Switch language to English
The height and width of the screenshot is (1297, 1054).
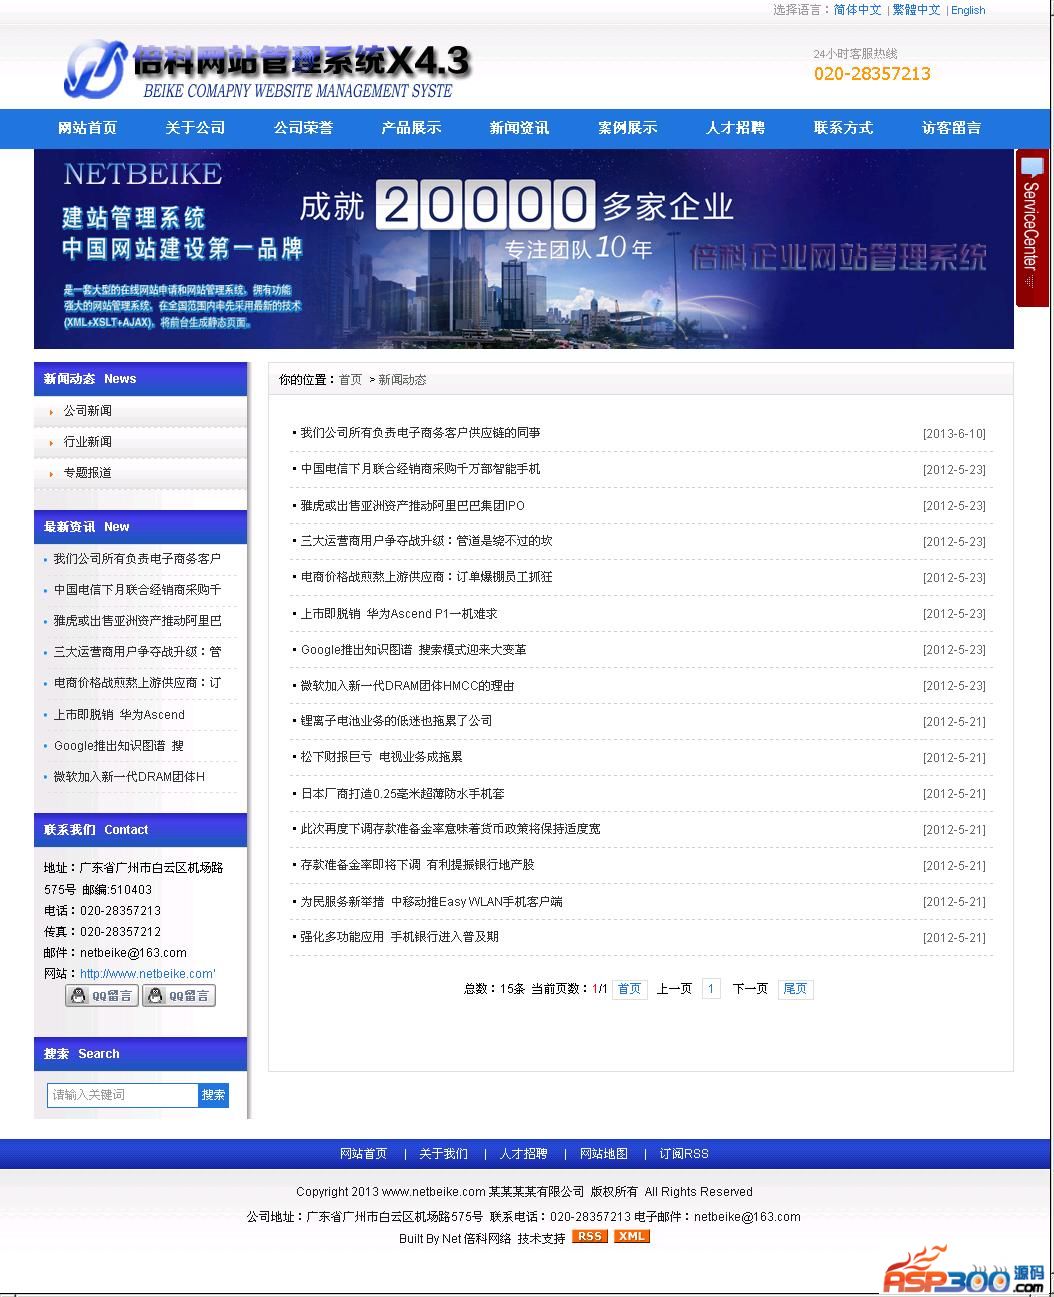pos(968,10)
